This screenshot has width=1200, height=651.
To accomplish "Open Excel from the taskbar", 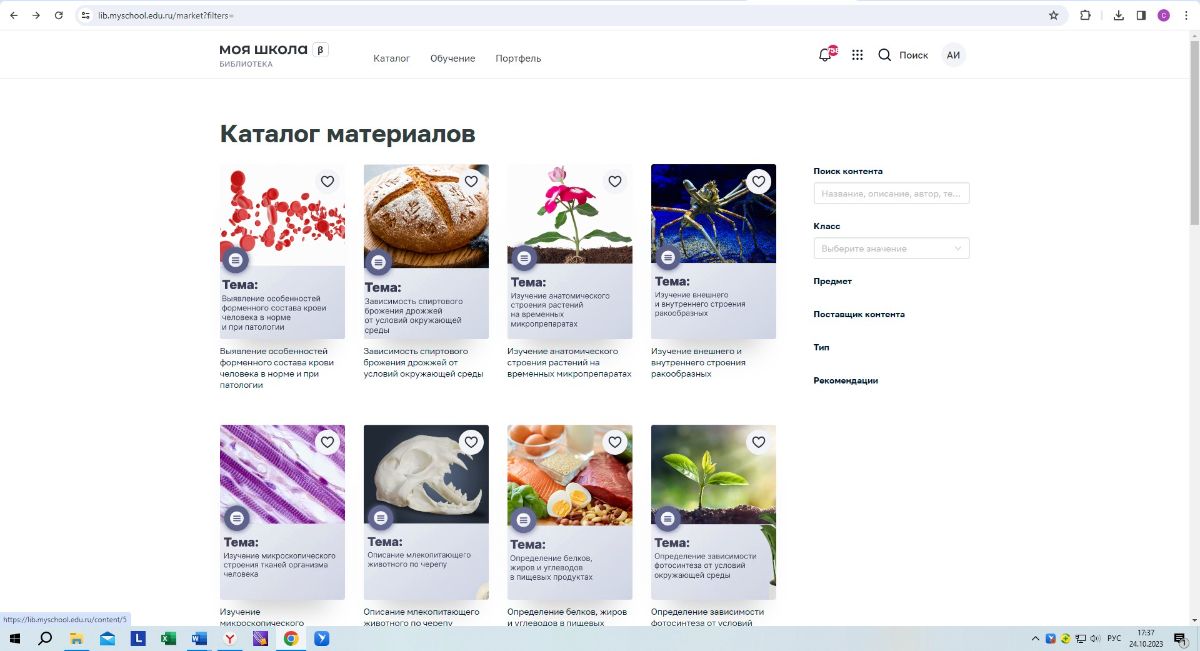I will [168, 638].
